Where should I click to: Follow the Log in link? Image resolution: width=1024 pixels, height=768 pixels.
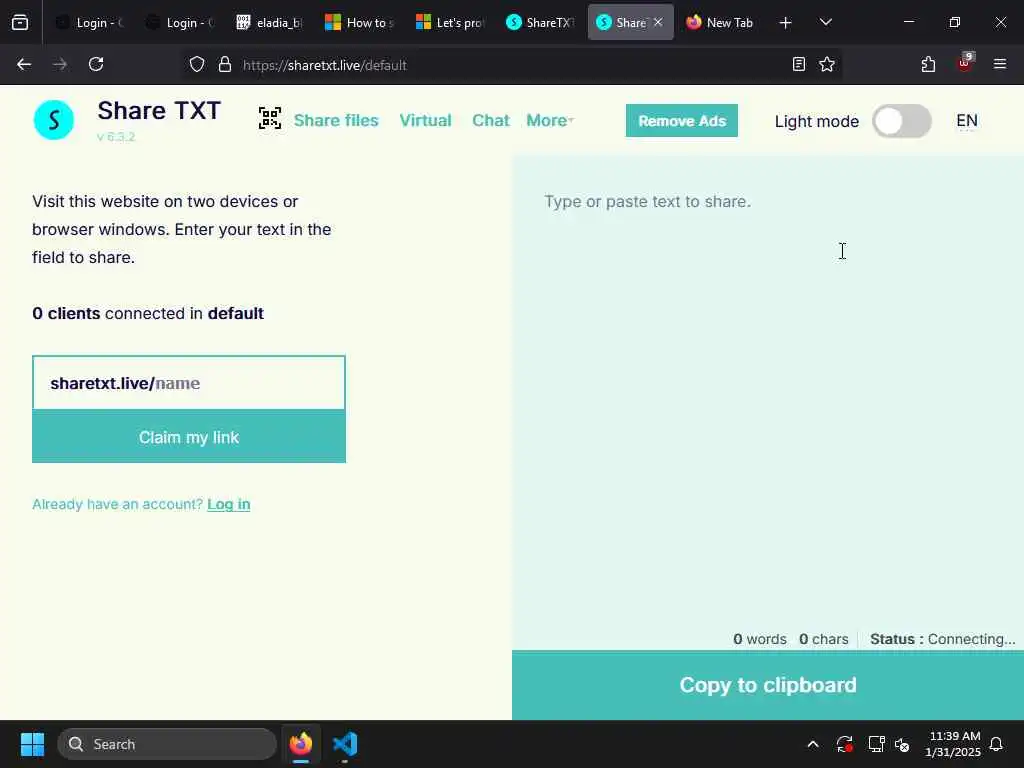(229, 504)
